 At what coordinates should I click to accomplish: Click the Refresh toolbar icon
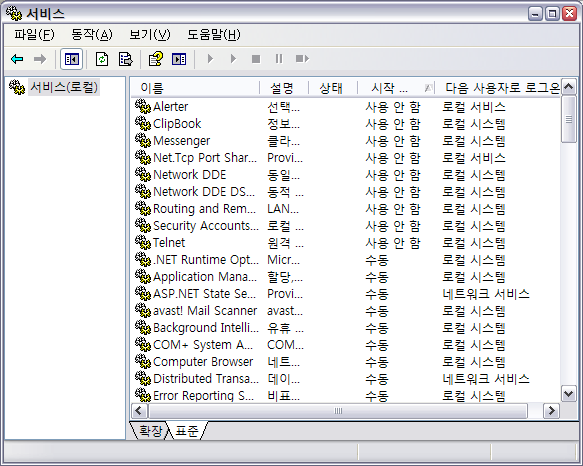(102, 59)
